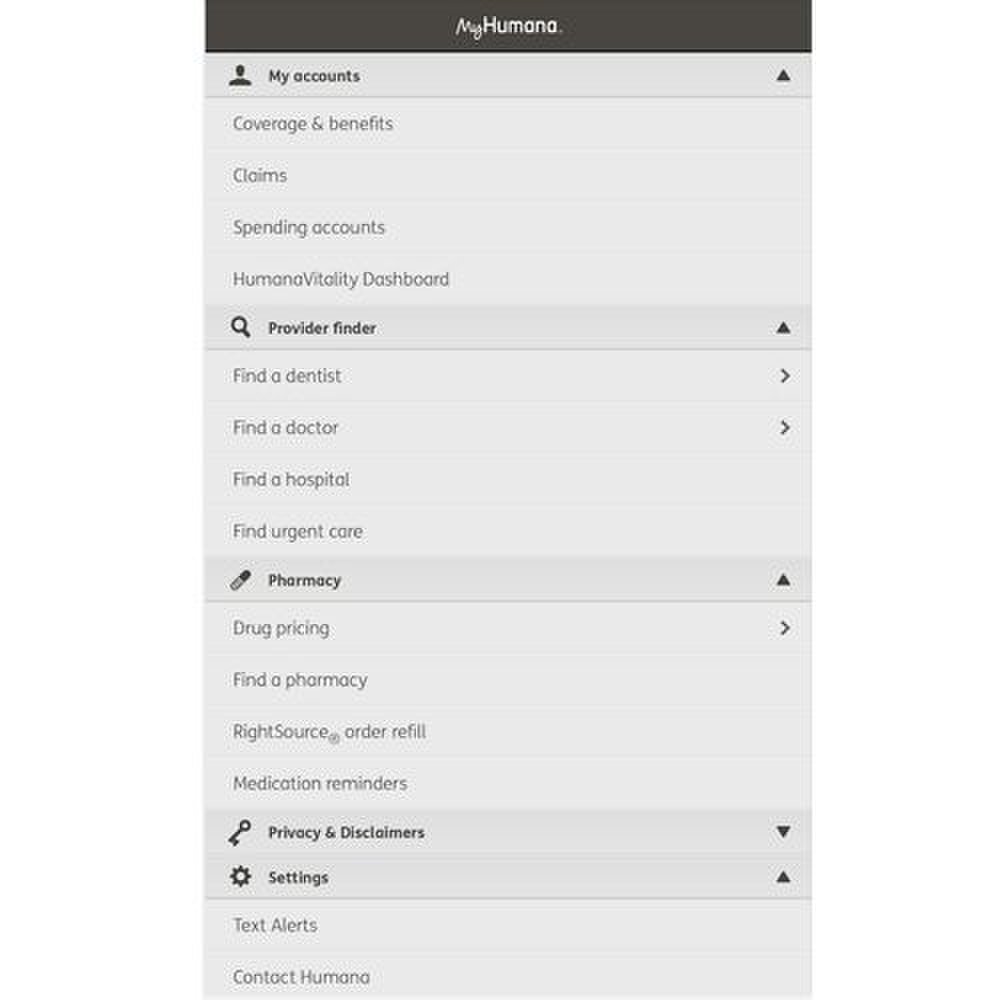Open the Find a dentist chevron arrow

point(785,376)
